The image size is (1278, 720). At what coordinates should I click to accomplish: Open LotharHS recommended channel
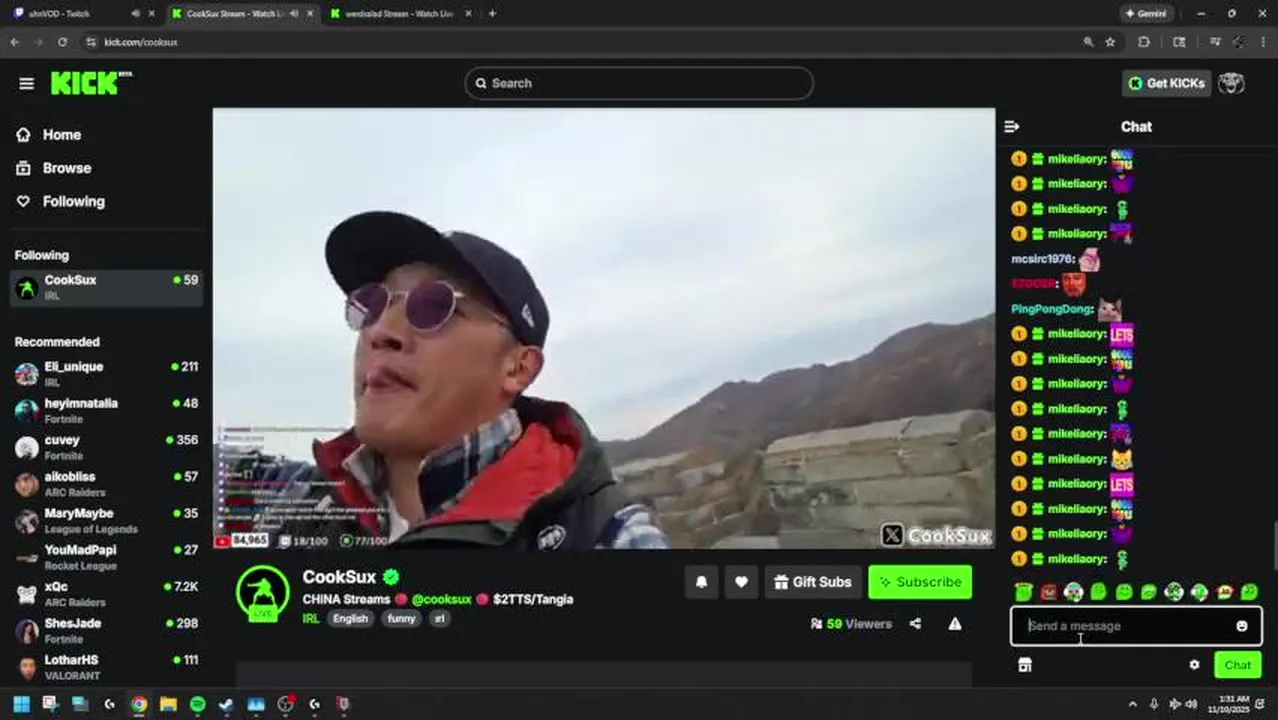[106, 667]
